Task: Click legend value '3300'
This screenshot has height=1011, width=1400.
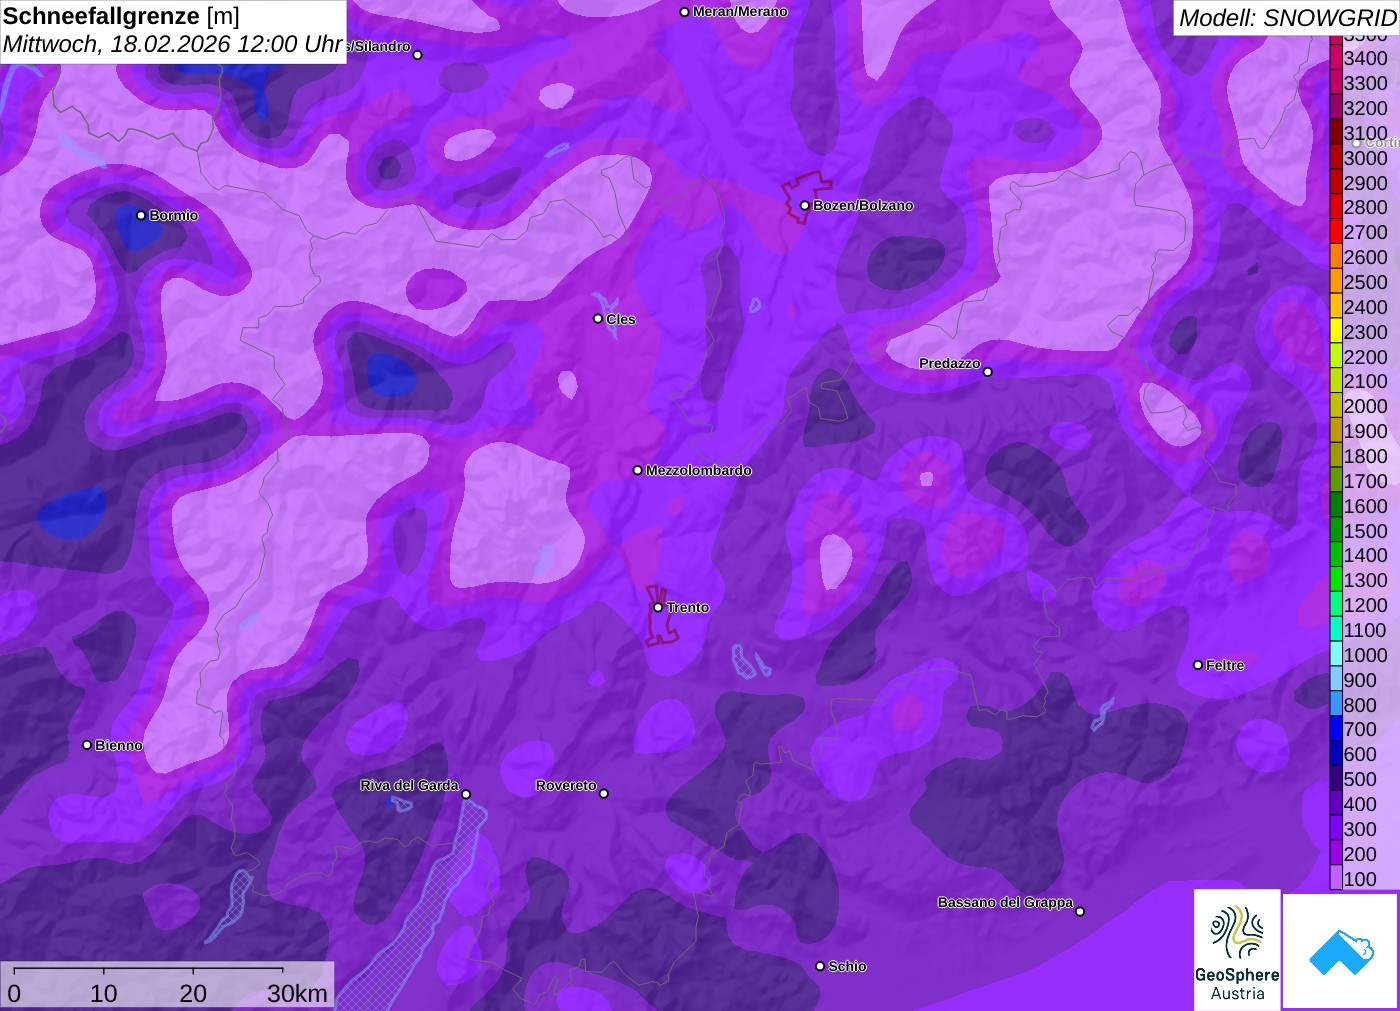Action: pyautogui.click(x=1366, y=83)
